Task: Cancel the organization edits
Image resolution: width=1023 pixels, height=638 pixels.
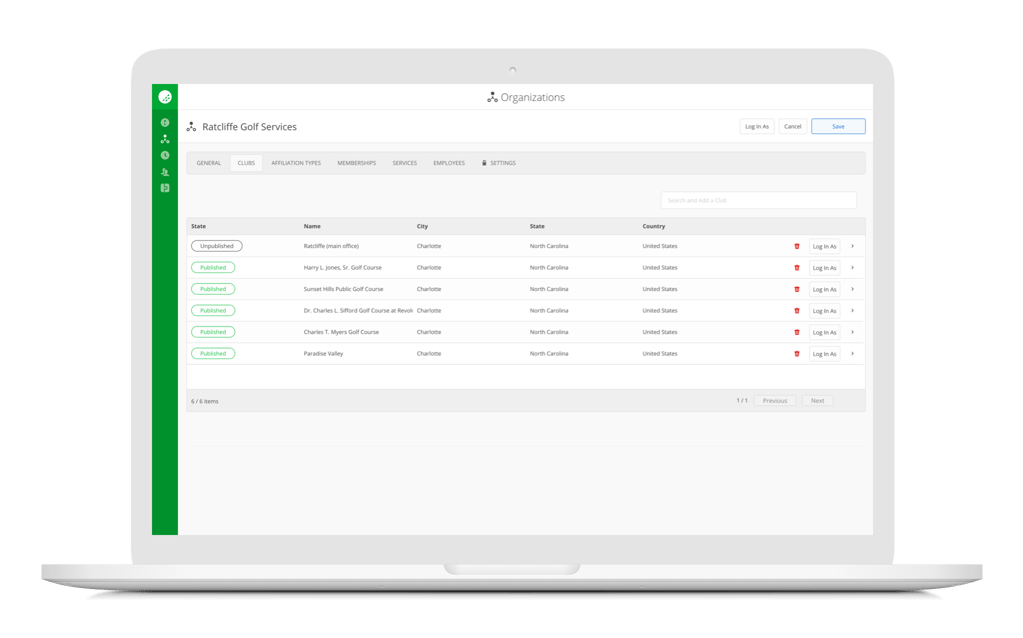Action: [793, 127]
